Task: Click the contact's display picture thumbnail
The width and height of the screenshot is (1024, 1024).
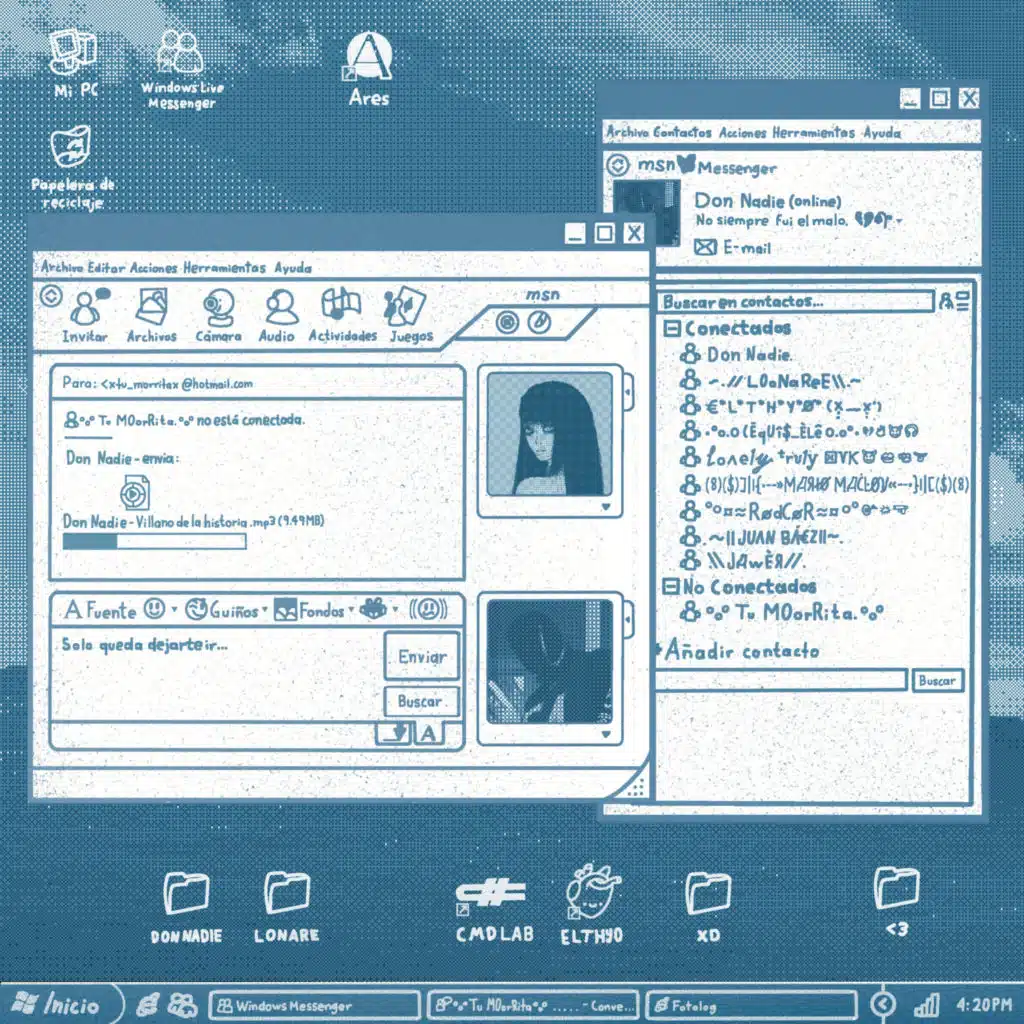Action: pos(549,434)
